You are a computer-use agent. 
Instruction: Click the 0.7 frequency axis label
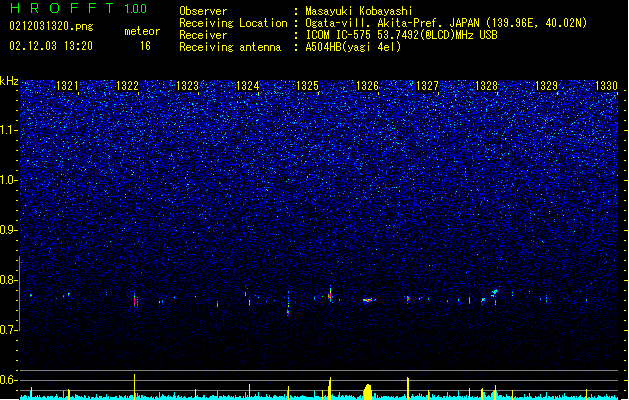(x=9, y=330)
